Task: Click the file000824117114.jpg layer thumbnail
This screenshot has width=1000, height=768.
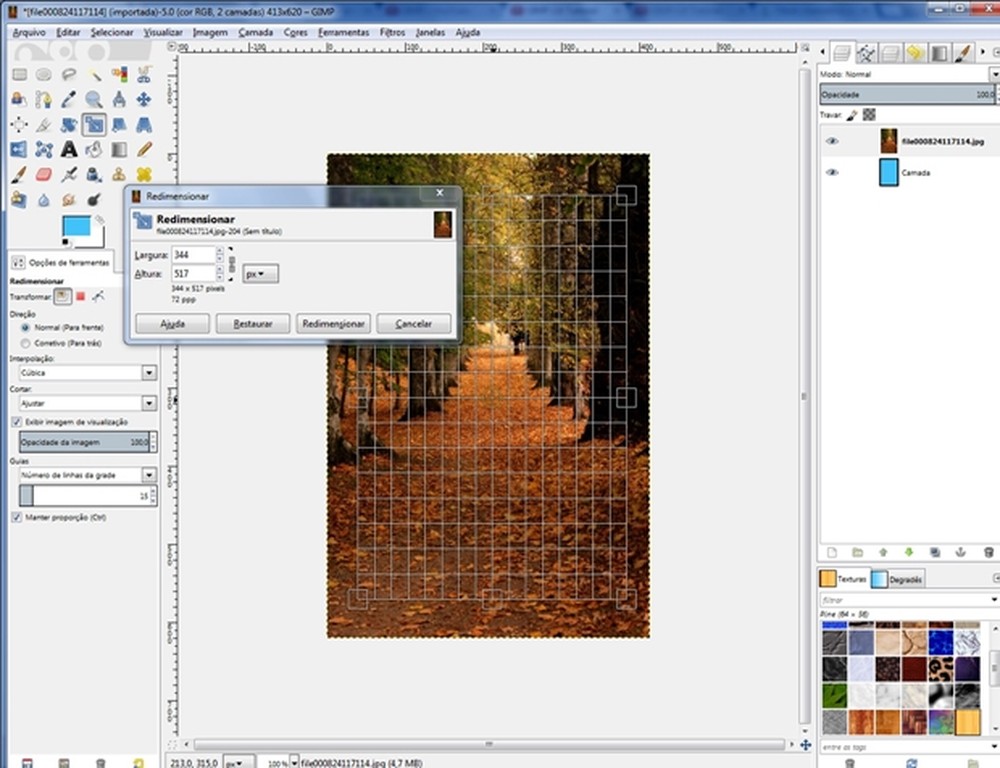Action: click(889, 141)
